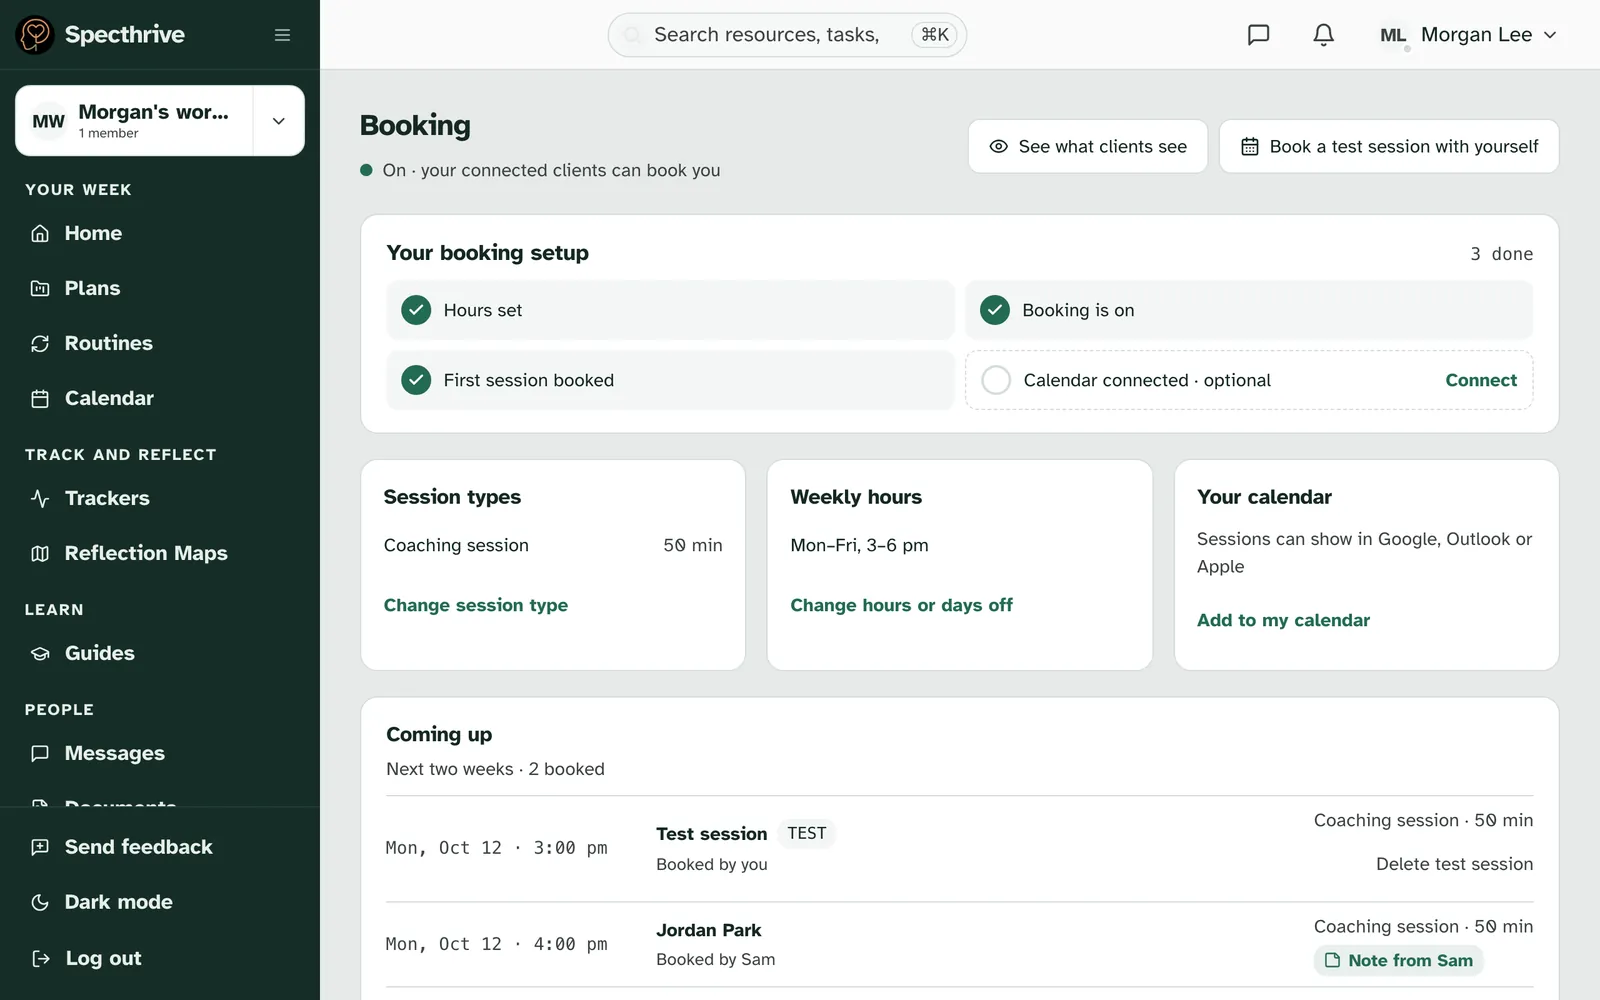Click the Calendar icon in sidebar
Viewport: 1600px width, 1000px height.
(x=40, y=399)
